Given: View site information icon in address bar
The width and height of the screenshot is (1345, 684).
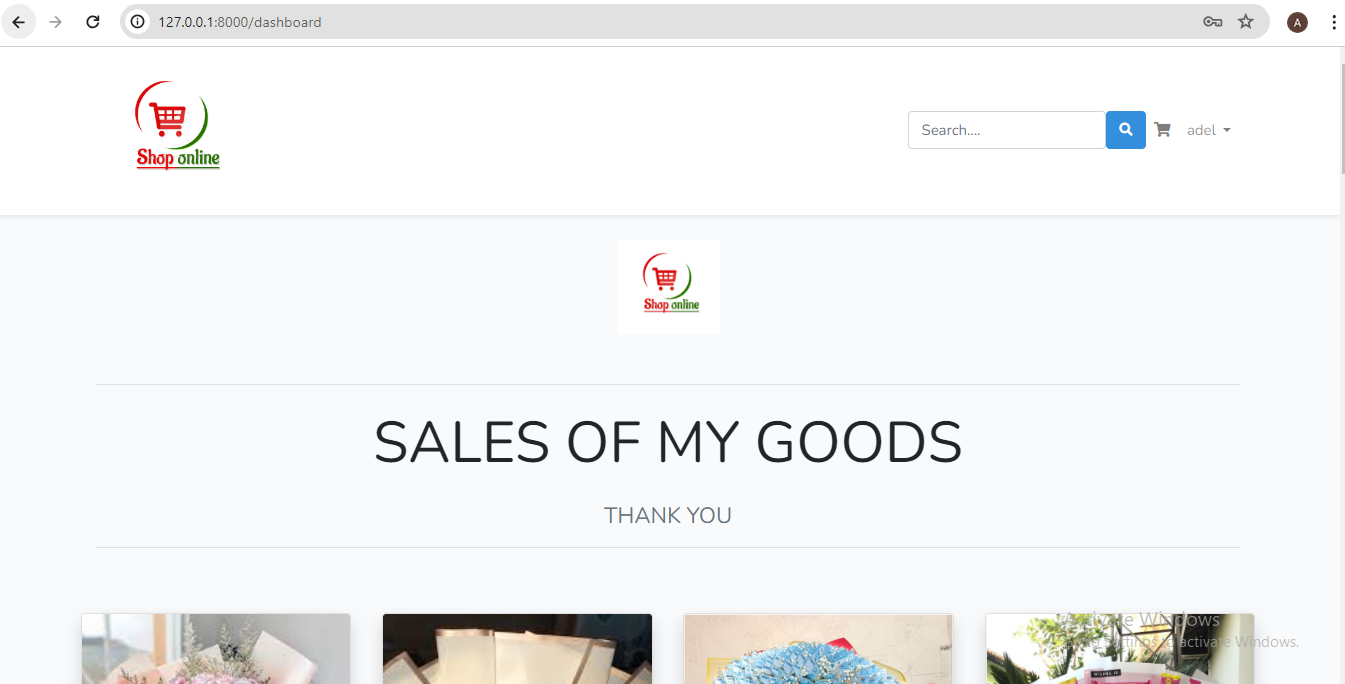Looking at the screenshot, I should pos(139,22).
